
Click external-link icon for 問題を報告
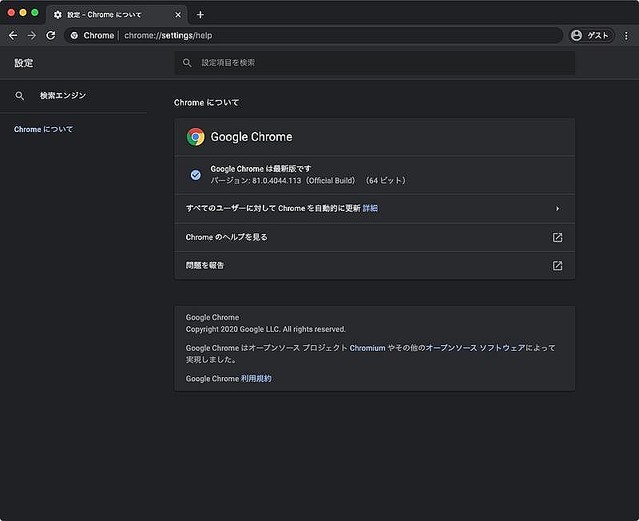(557, 266)
